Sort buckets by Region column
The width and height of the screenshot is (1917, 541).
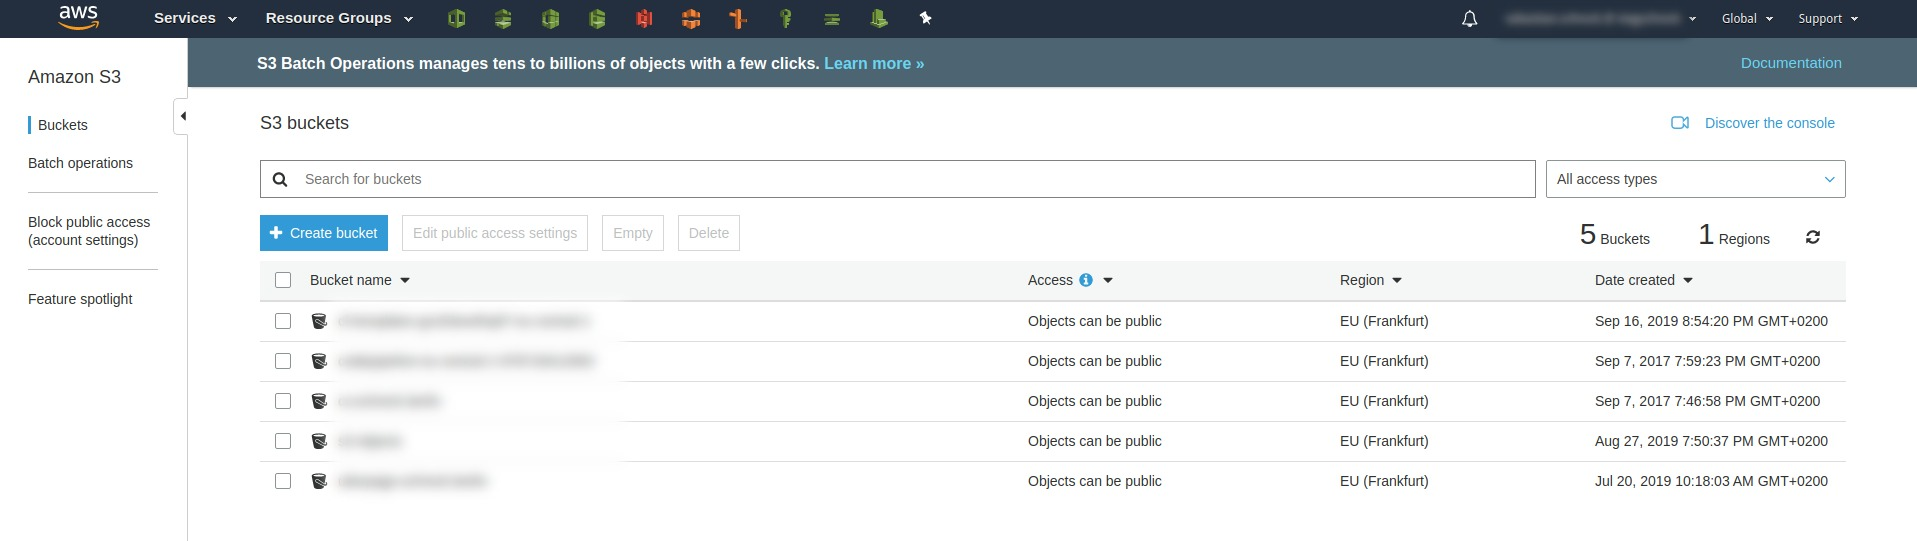[1371, 280]
